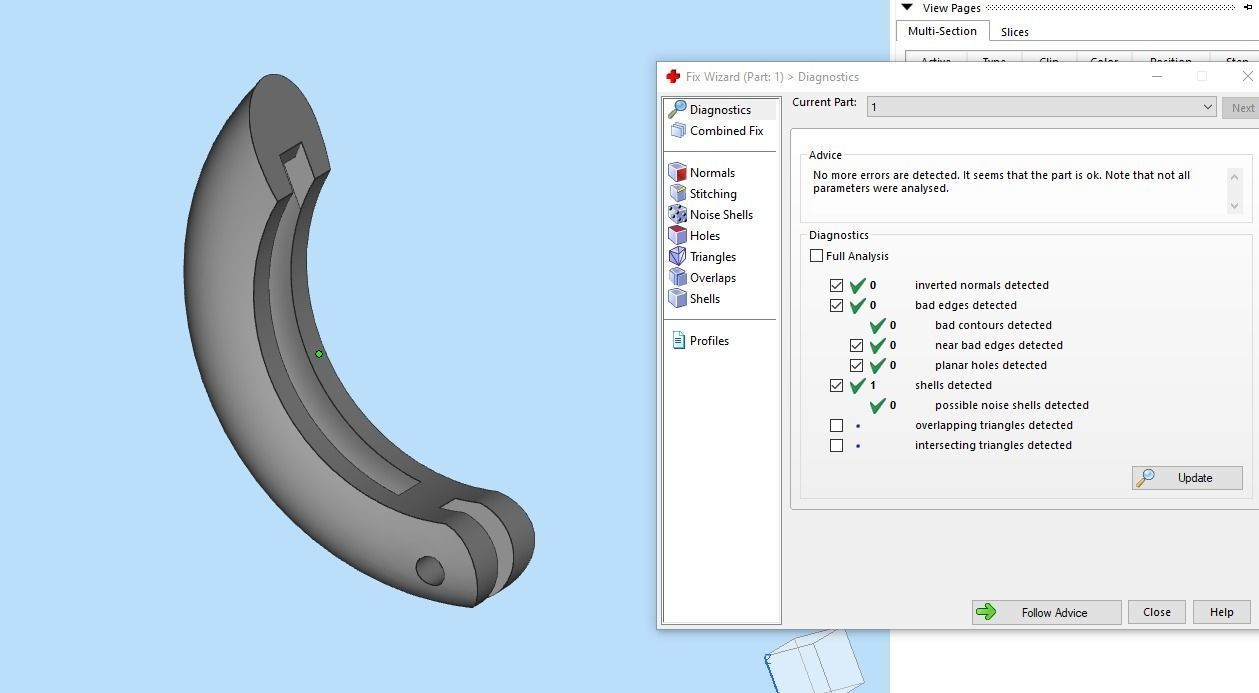The height and width of the screenshot is (693, 1259).
Task: Enable overlapping triangles detected checkbox
Action: coord(836,425)
